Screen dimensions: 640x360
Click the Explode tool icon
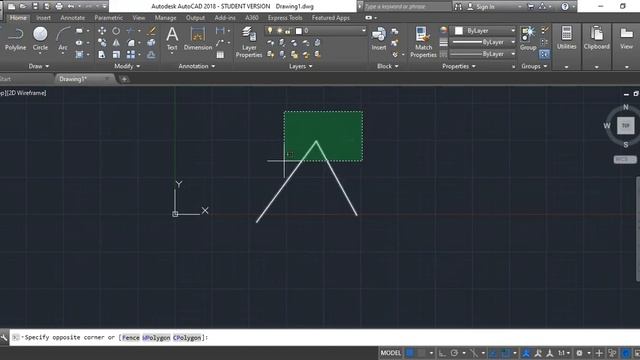point(151,42)
